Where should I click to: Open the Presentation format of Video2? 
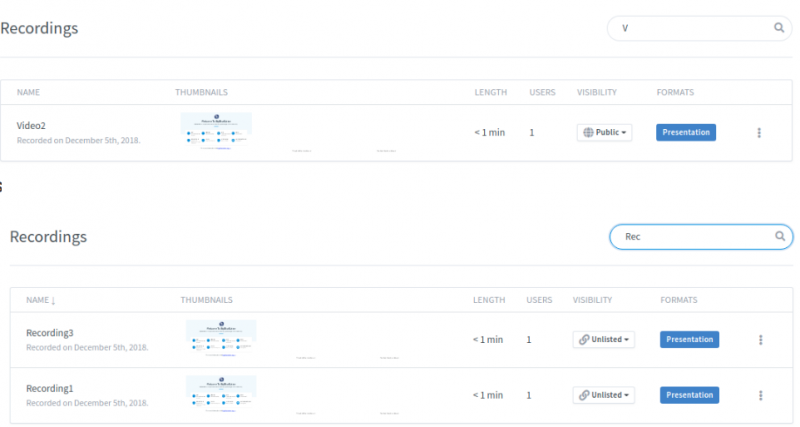686,132
